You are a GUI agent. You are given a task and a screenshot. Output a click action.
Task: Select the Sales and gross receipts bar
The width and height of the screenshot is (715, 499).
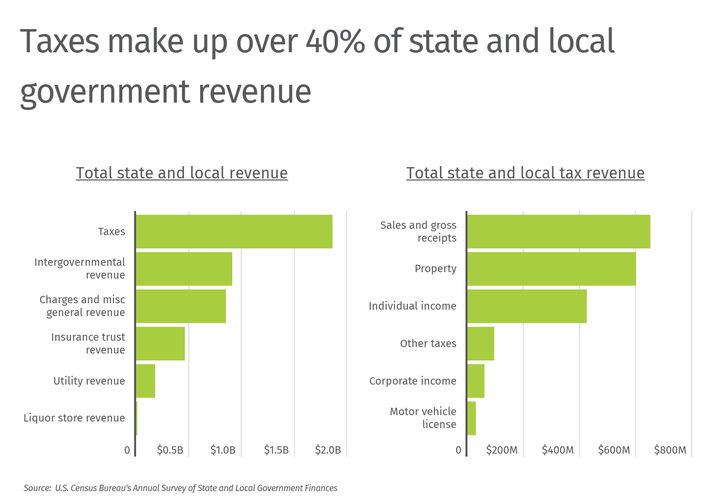pos(558,231)
